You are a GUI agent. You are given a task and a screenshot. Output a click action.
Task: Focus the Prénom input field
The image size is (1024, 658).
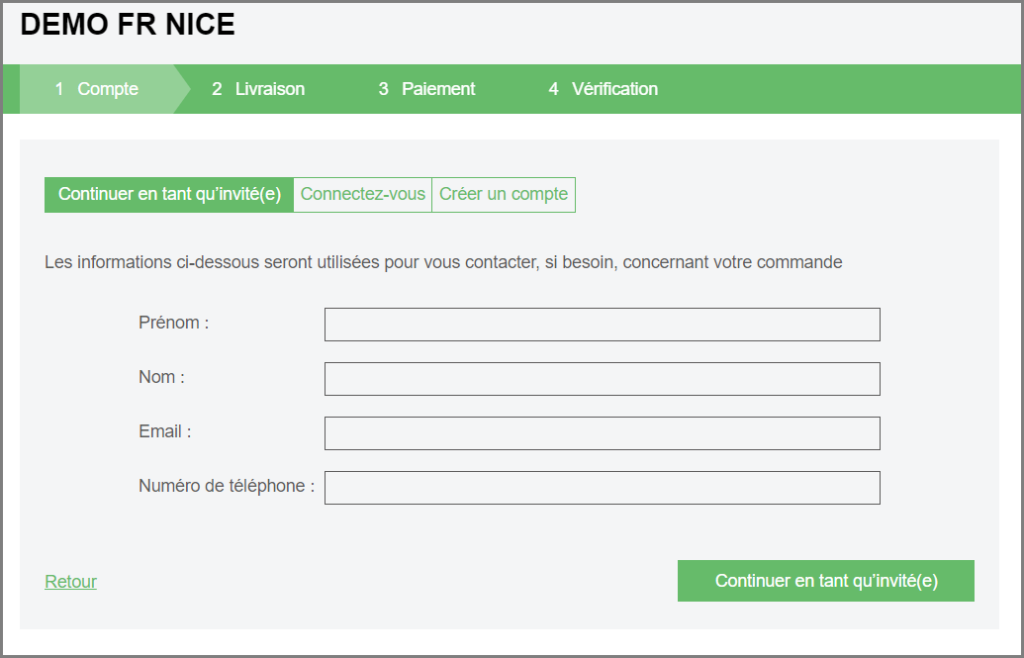602,324
